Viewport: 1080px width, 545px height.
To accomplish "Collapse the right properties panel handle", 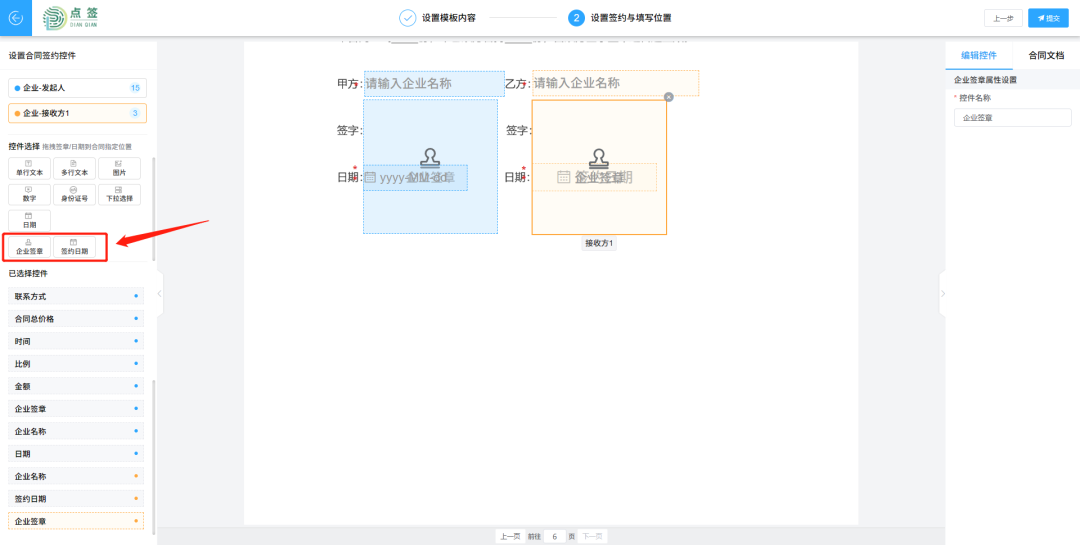I will pos(941,293).
